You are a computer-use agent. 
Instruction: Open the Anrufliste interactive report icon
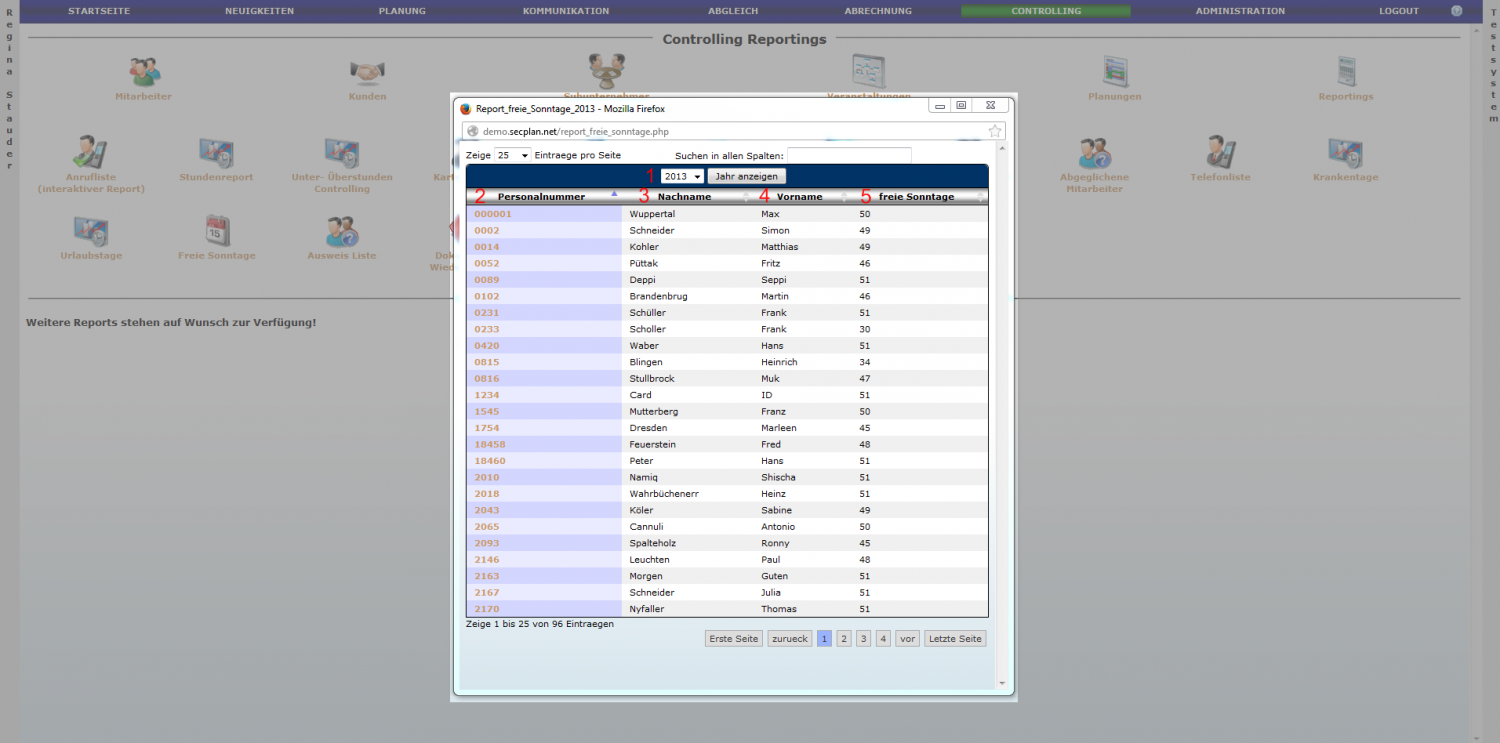(91, 152)
